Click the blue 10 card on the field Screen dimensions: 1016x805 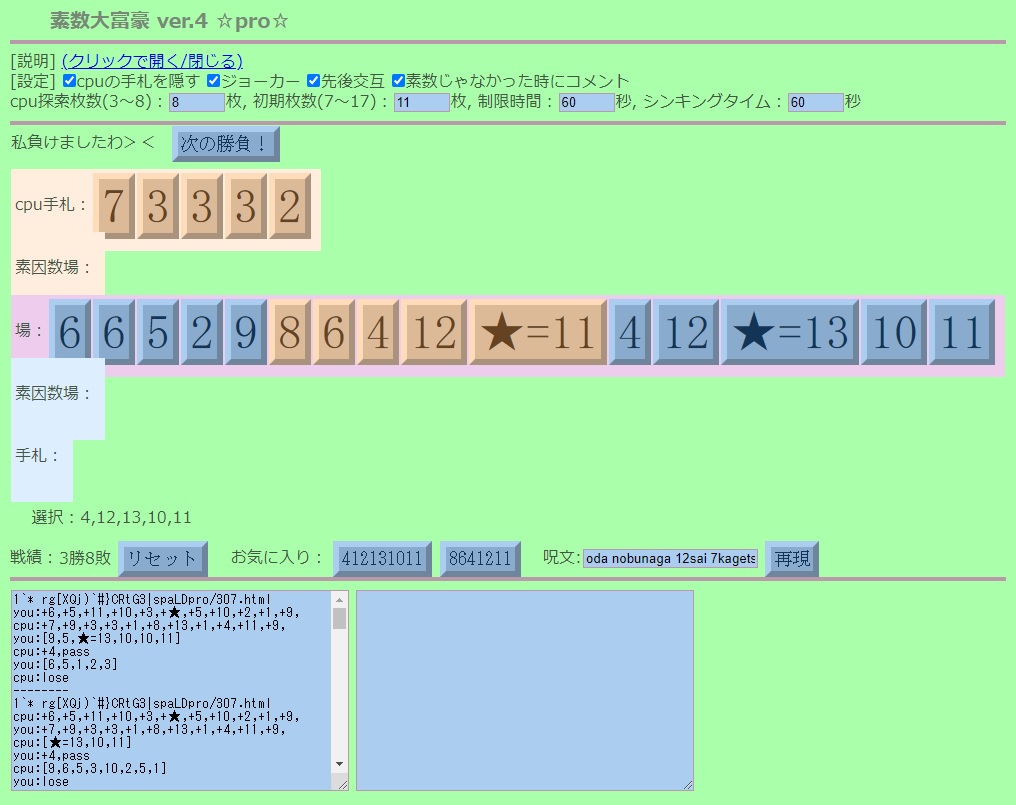tap(894, 332)
